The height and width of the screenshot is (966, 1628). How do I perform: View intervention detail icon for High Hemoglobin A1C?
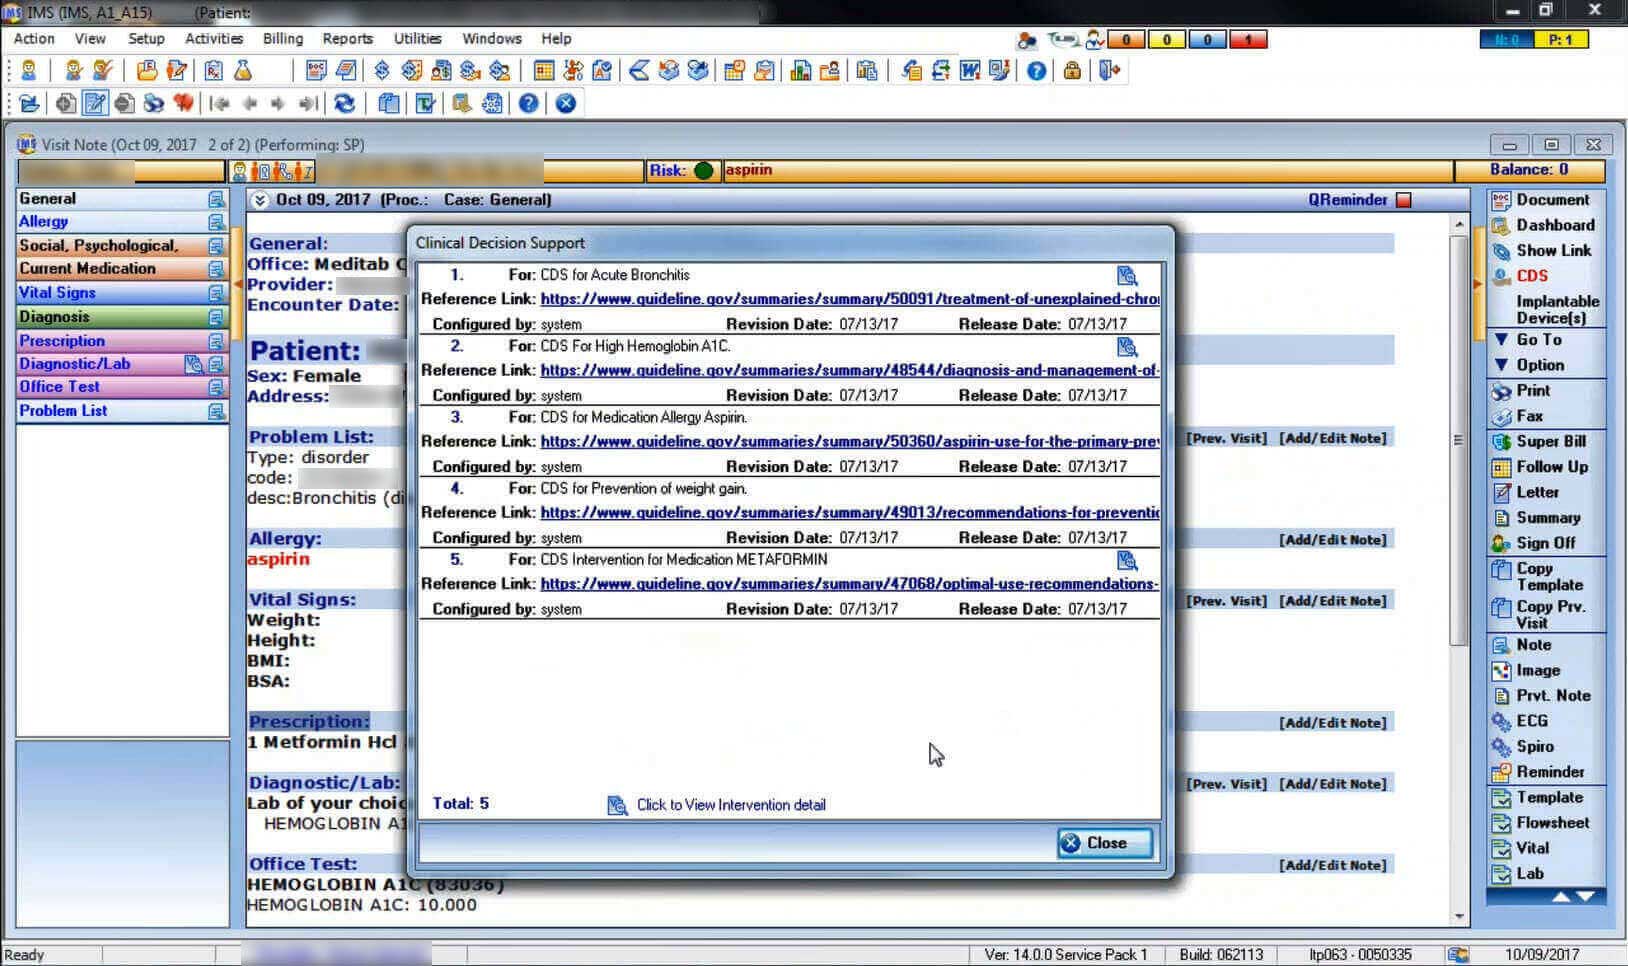point(1127,347)
